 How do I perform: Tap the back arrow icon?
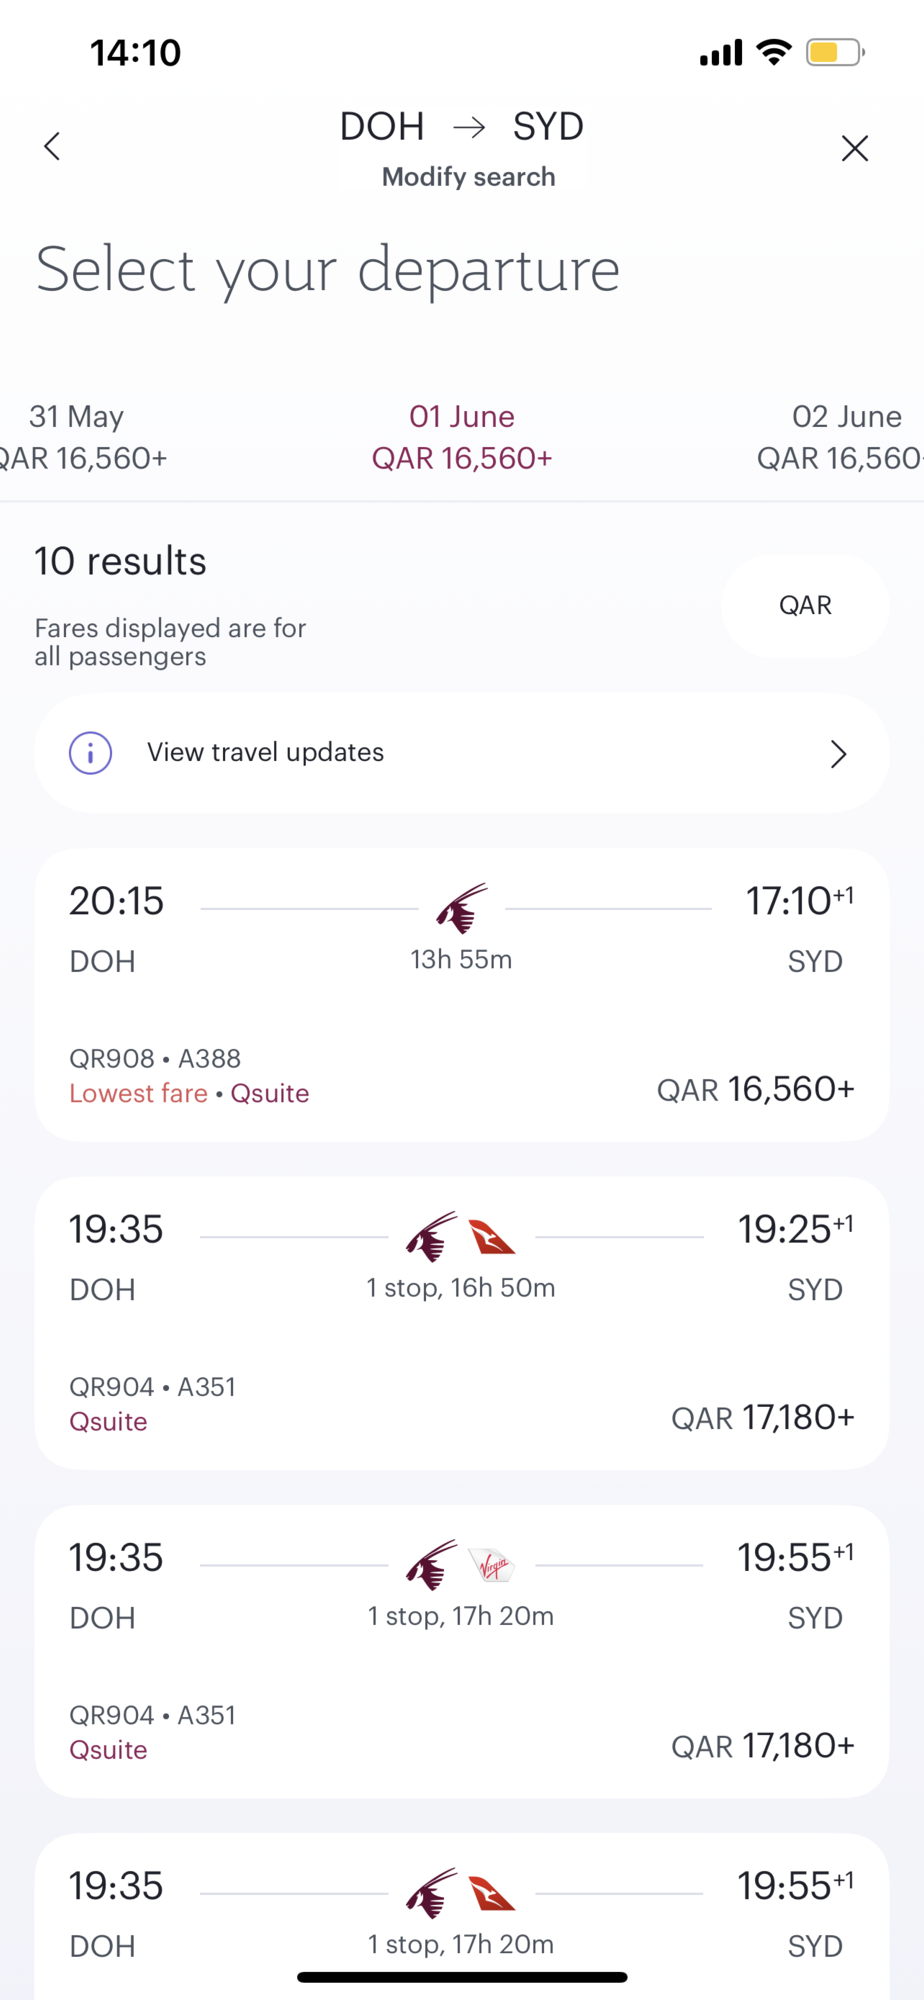coord(52,147)
